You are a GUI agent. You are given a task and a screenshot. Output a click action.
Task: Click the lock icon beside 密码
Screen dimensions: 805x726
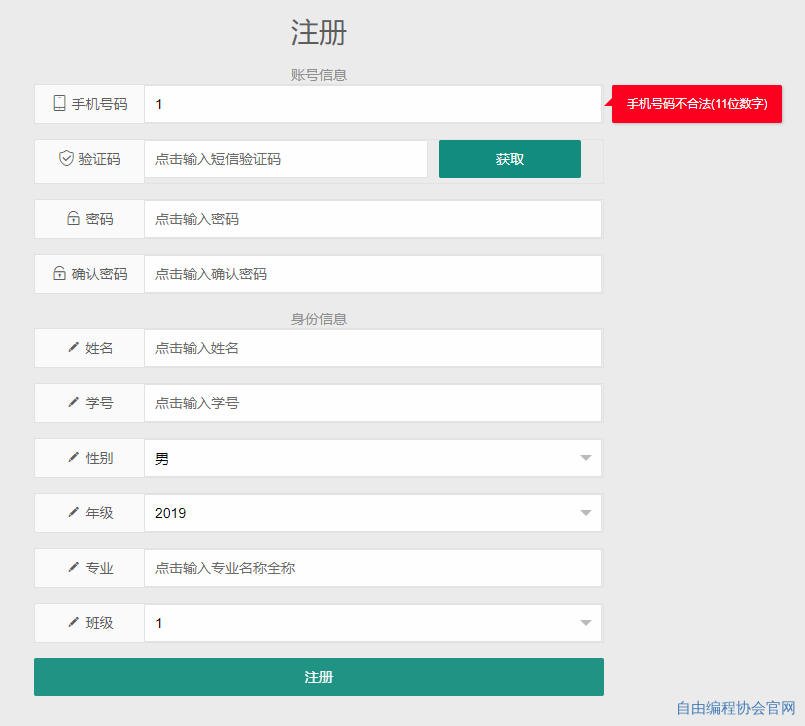pos(73,218)
